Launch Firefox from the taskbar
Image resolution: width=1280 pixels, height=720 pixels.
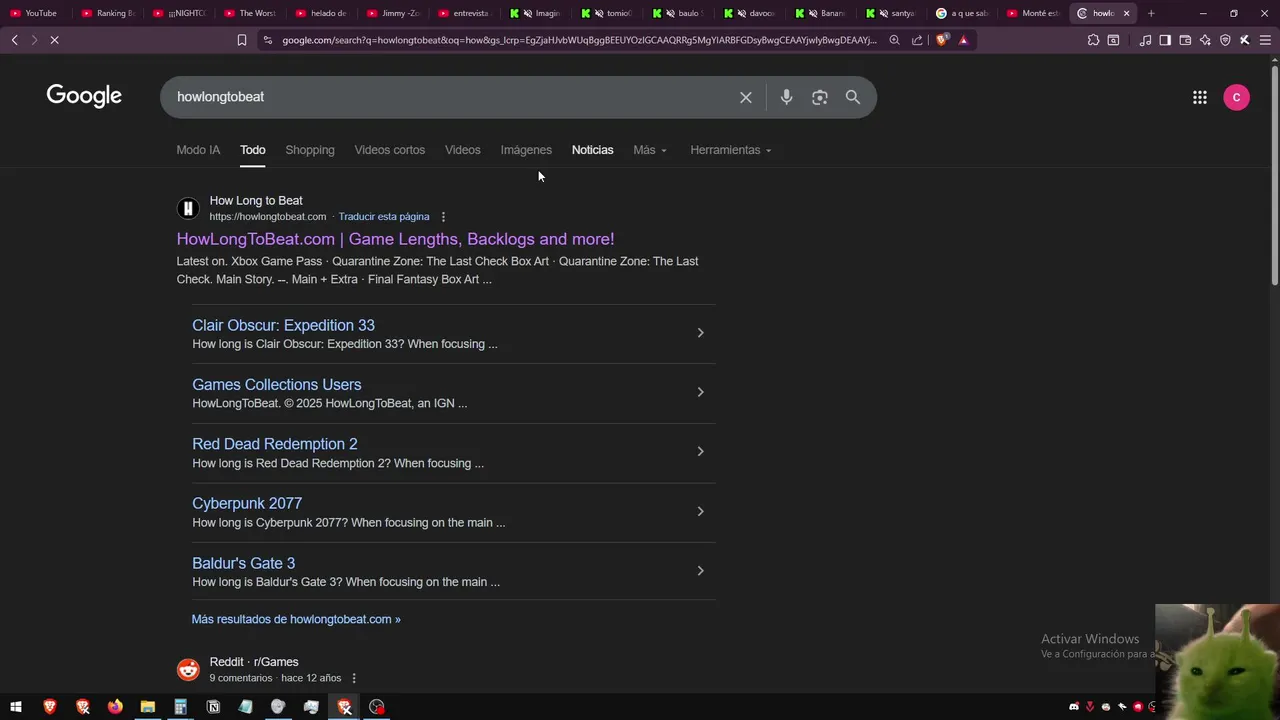point(115,707)
